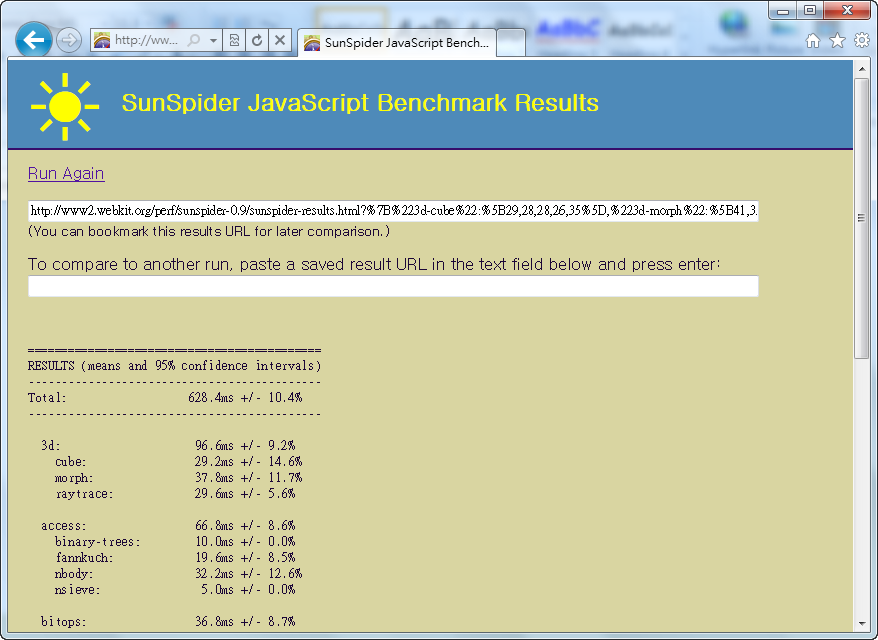Click the bookmark this results URL note

(209, 232)
